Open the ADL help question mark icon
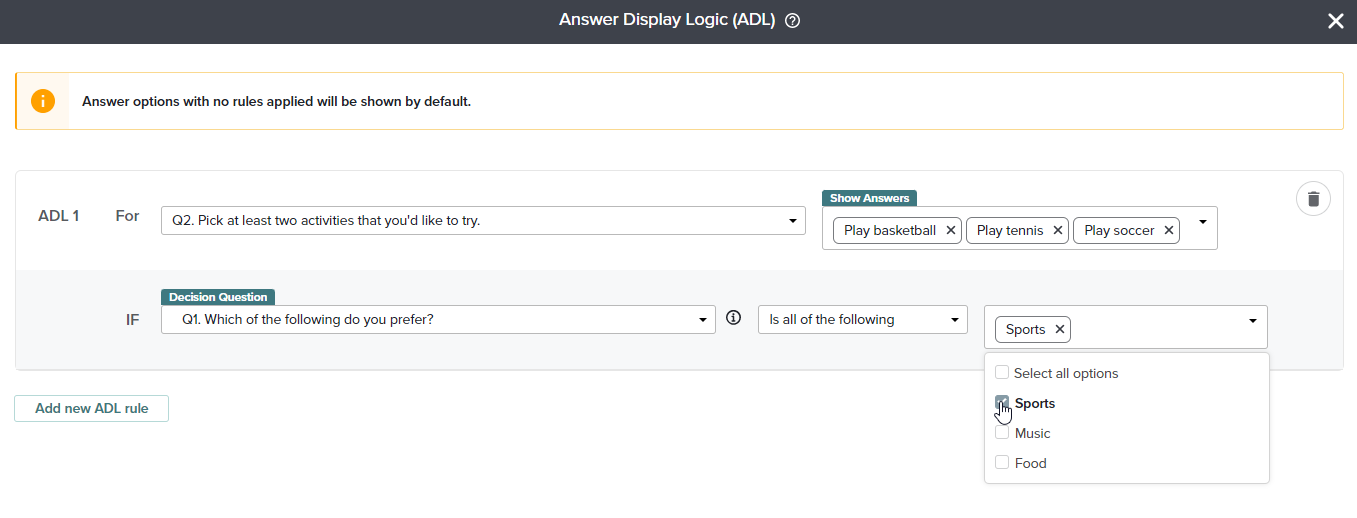 (x=792, y=21)
